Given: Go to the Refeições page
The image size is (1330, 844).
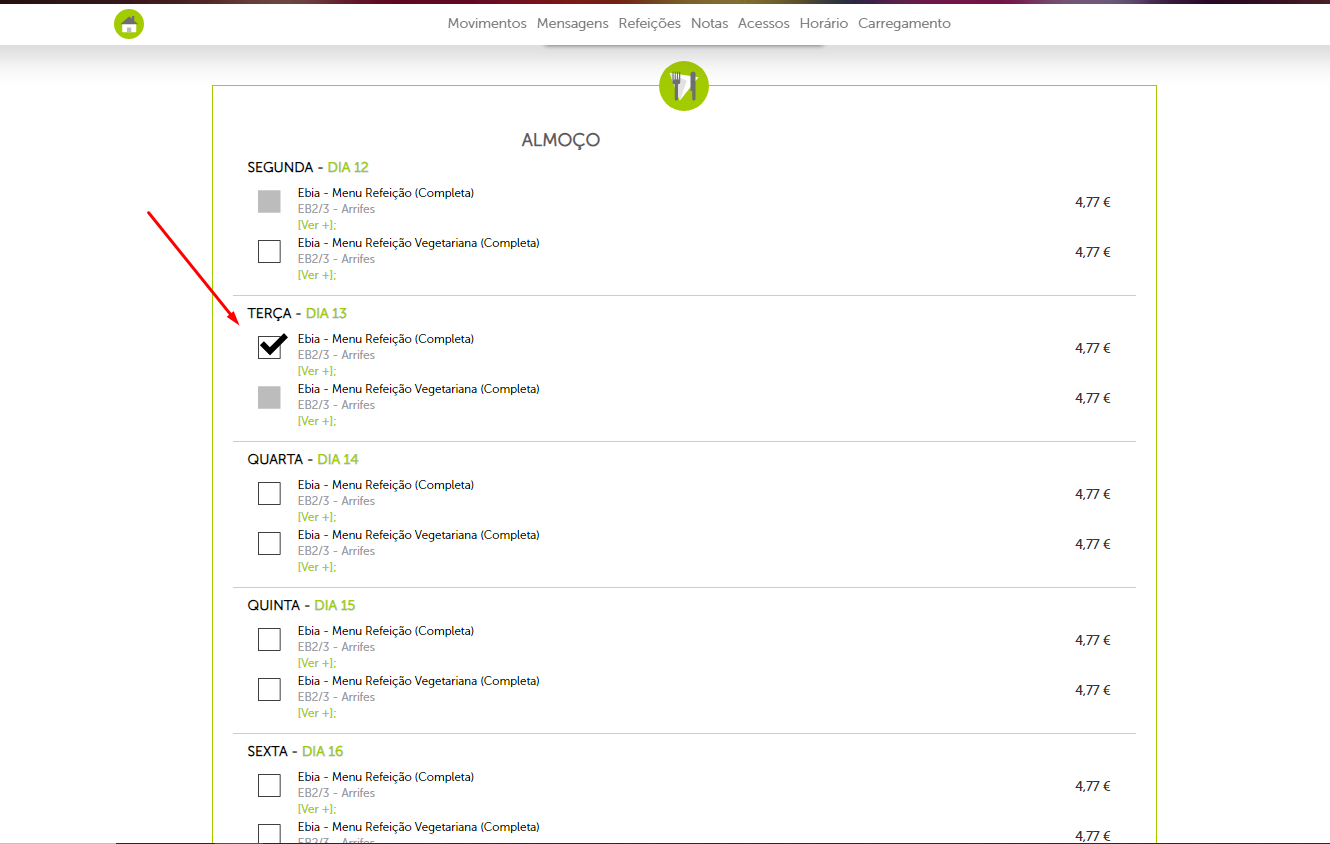Looking at the screenshot, I should point(649,23).
